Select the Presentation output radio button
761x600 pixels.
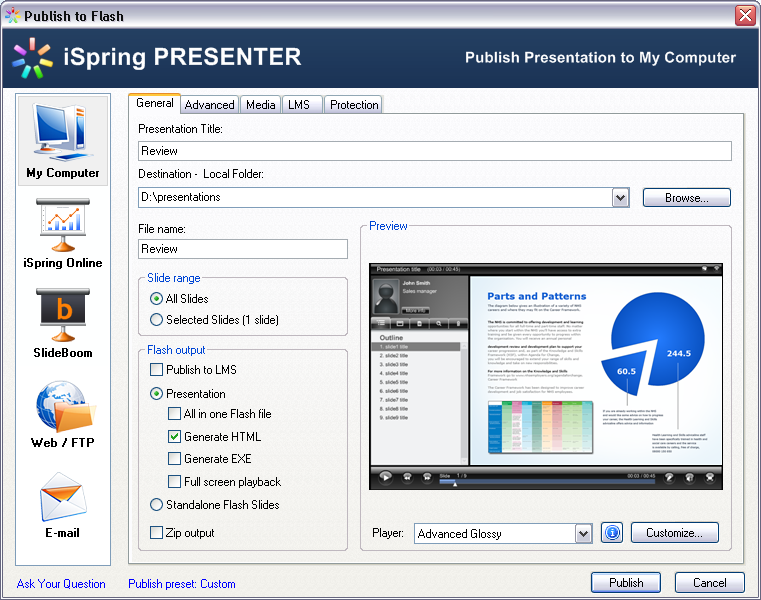click(x=156, y=394)
